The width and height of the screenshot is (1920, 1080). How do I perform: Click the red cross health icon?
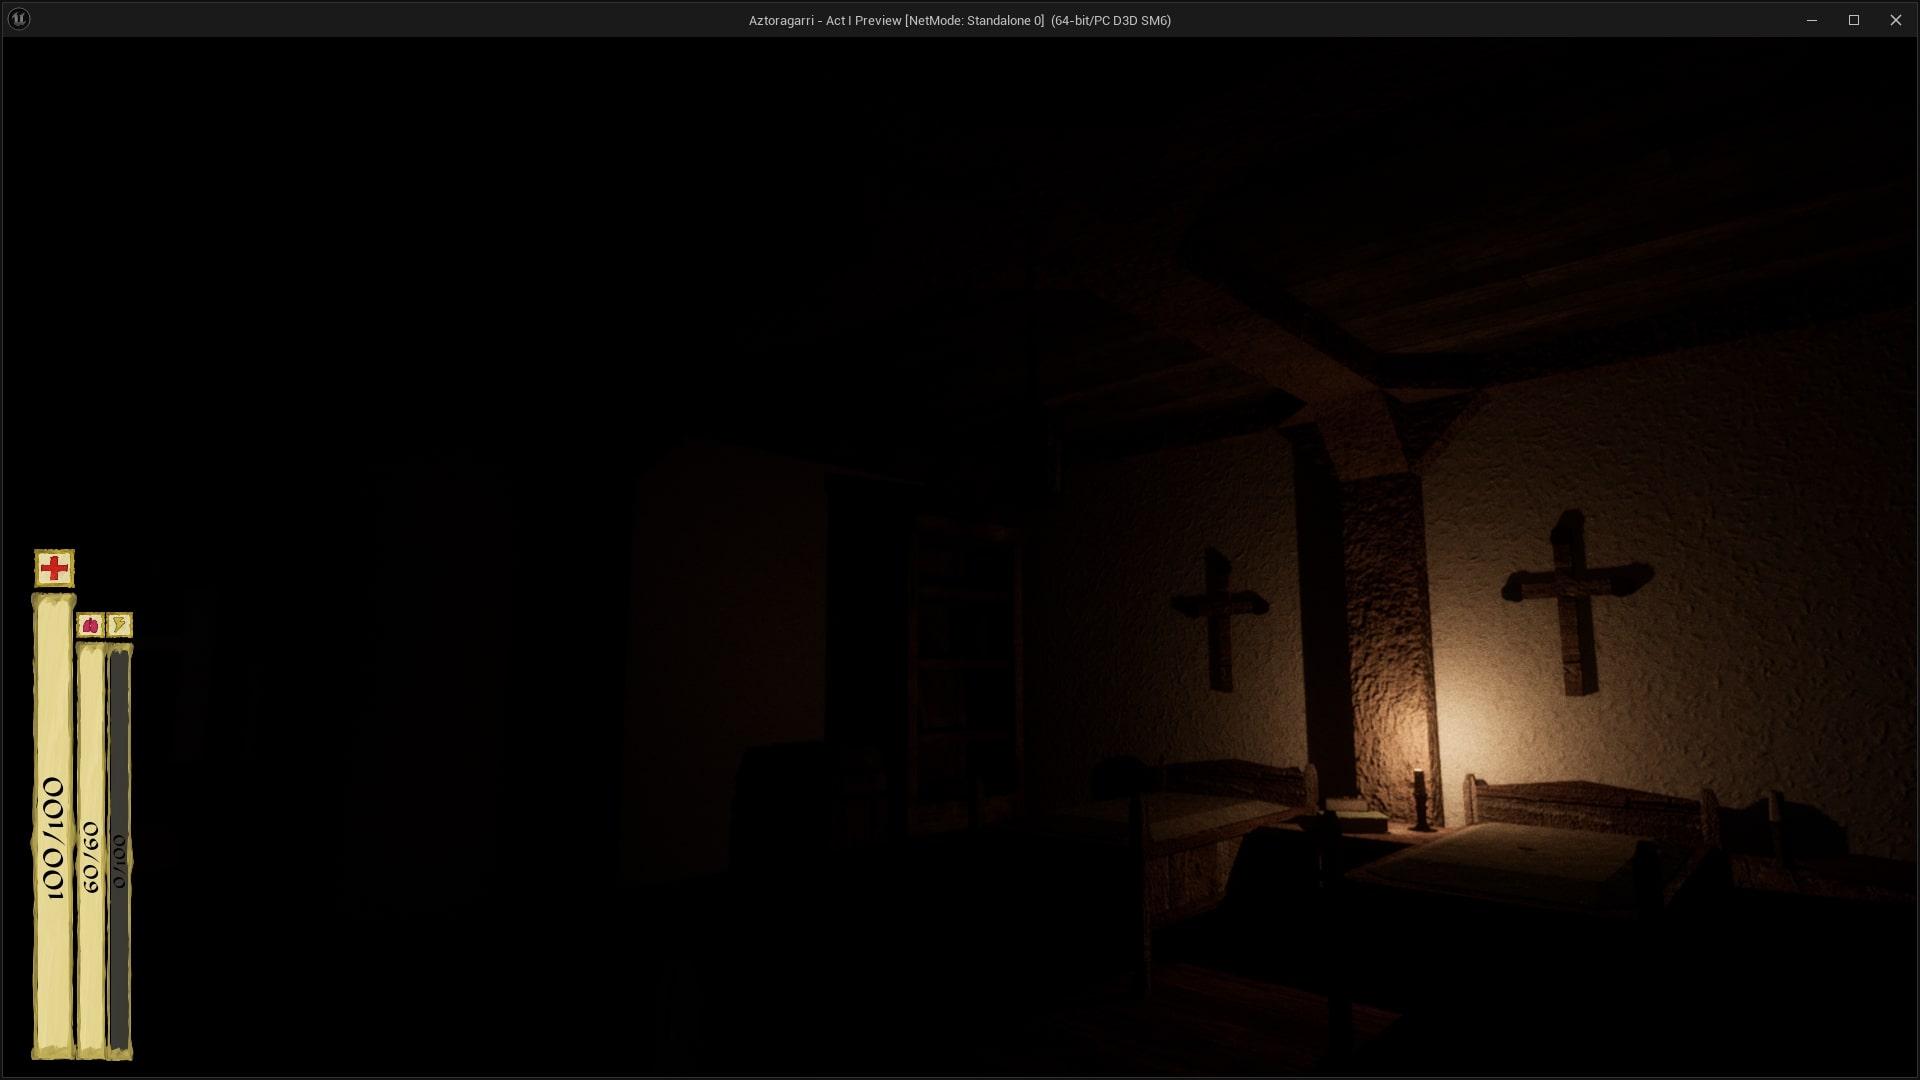click(54, 568)
